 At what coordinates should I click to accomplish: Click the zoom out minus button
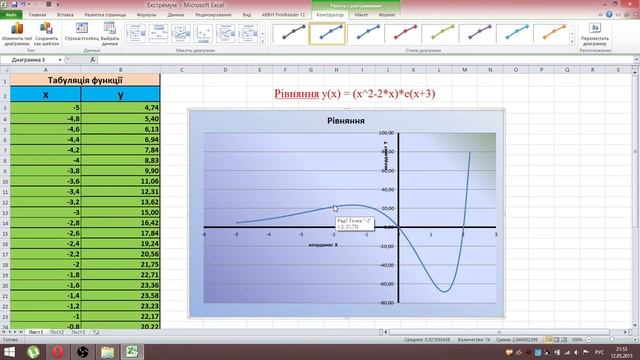[589, 340]
